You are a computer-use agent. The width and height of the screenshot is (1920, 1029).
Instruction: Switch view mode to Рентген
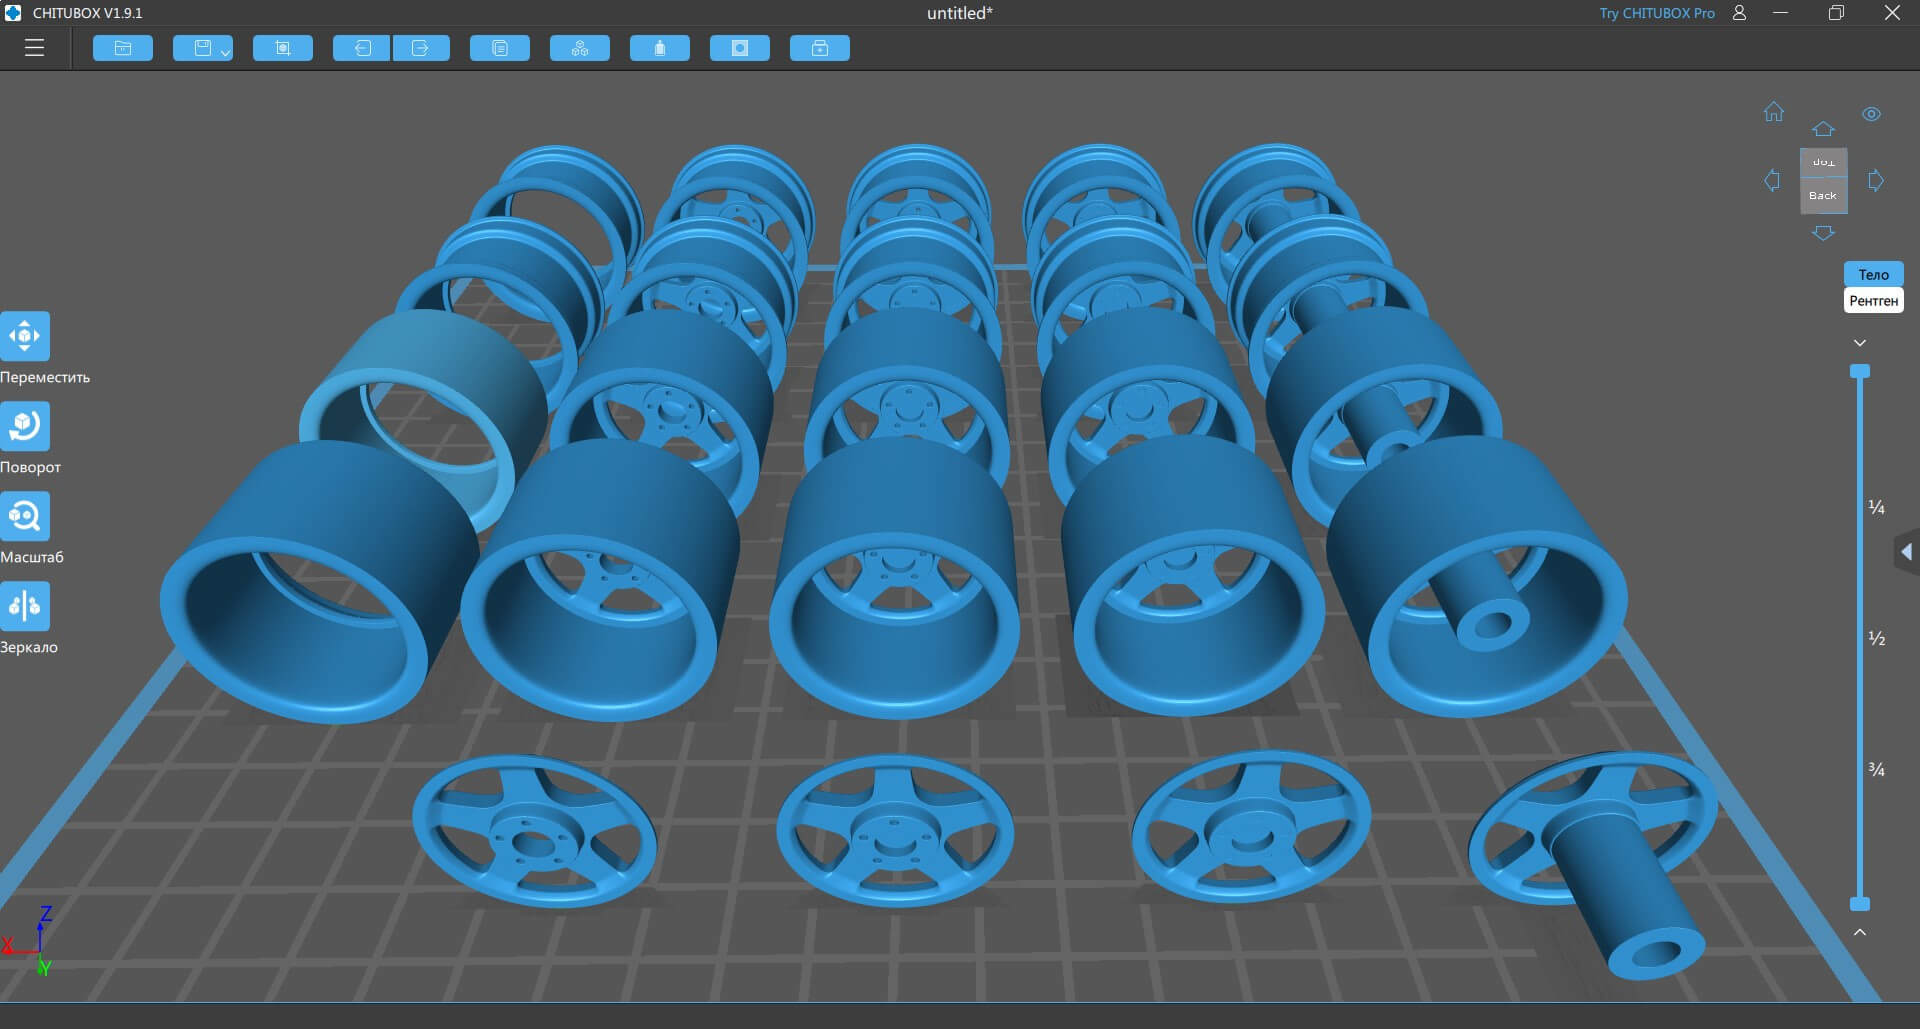pos(1873,301)
